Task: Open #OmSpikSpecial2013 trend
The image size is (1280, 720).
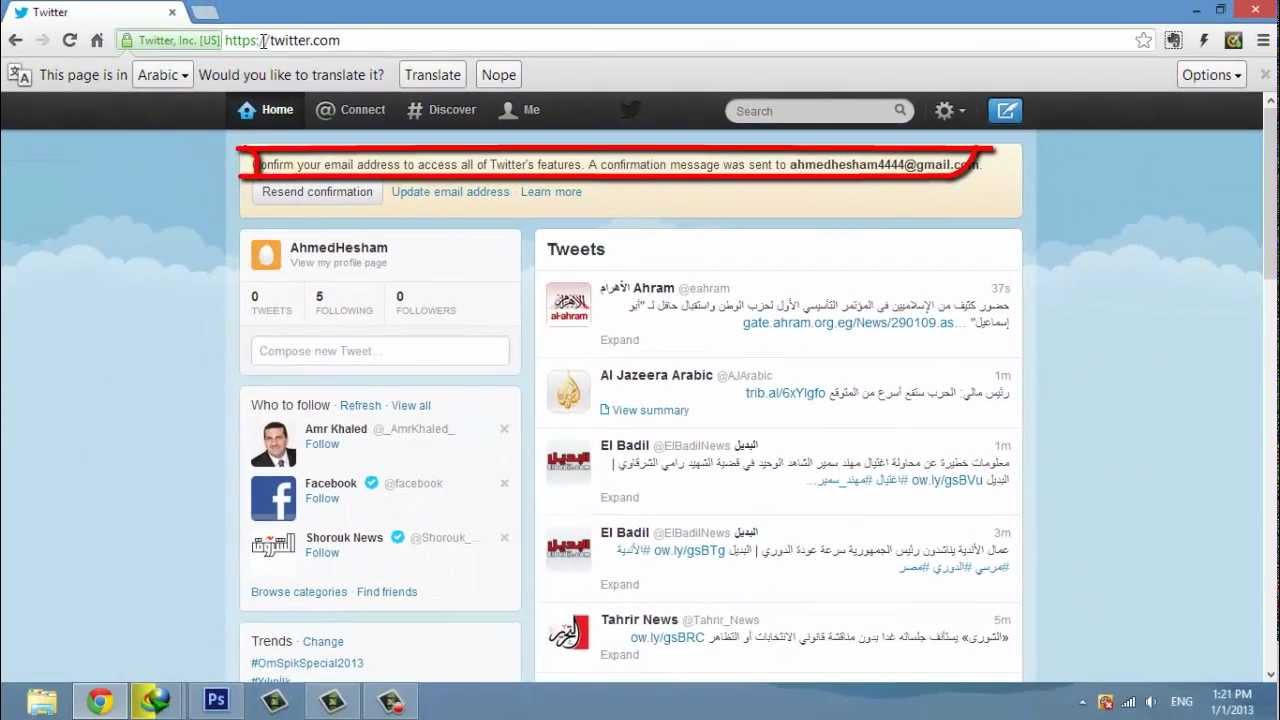Action: [x=307, y=663]
